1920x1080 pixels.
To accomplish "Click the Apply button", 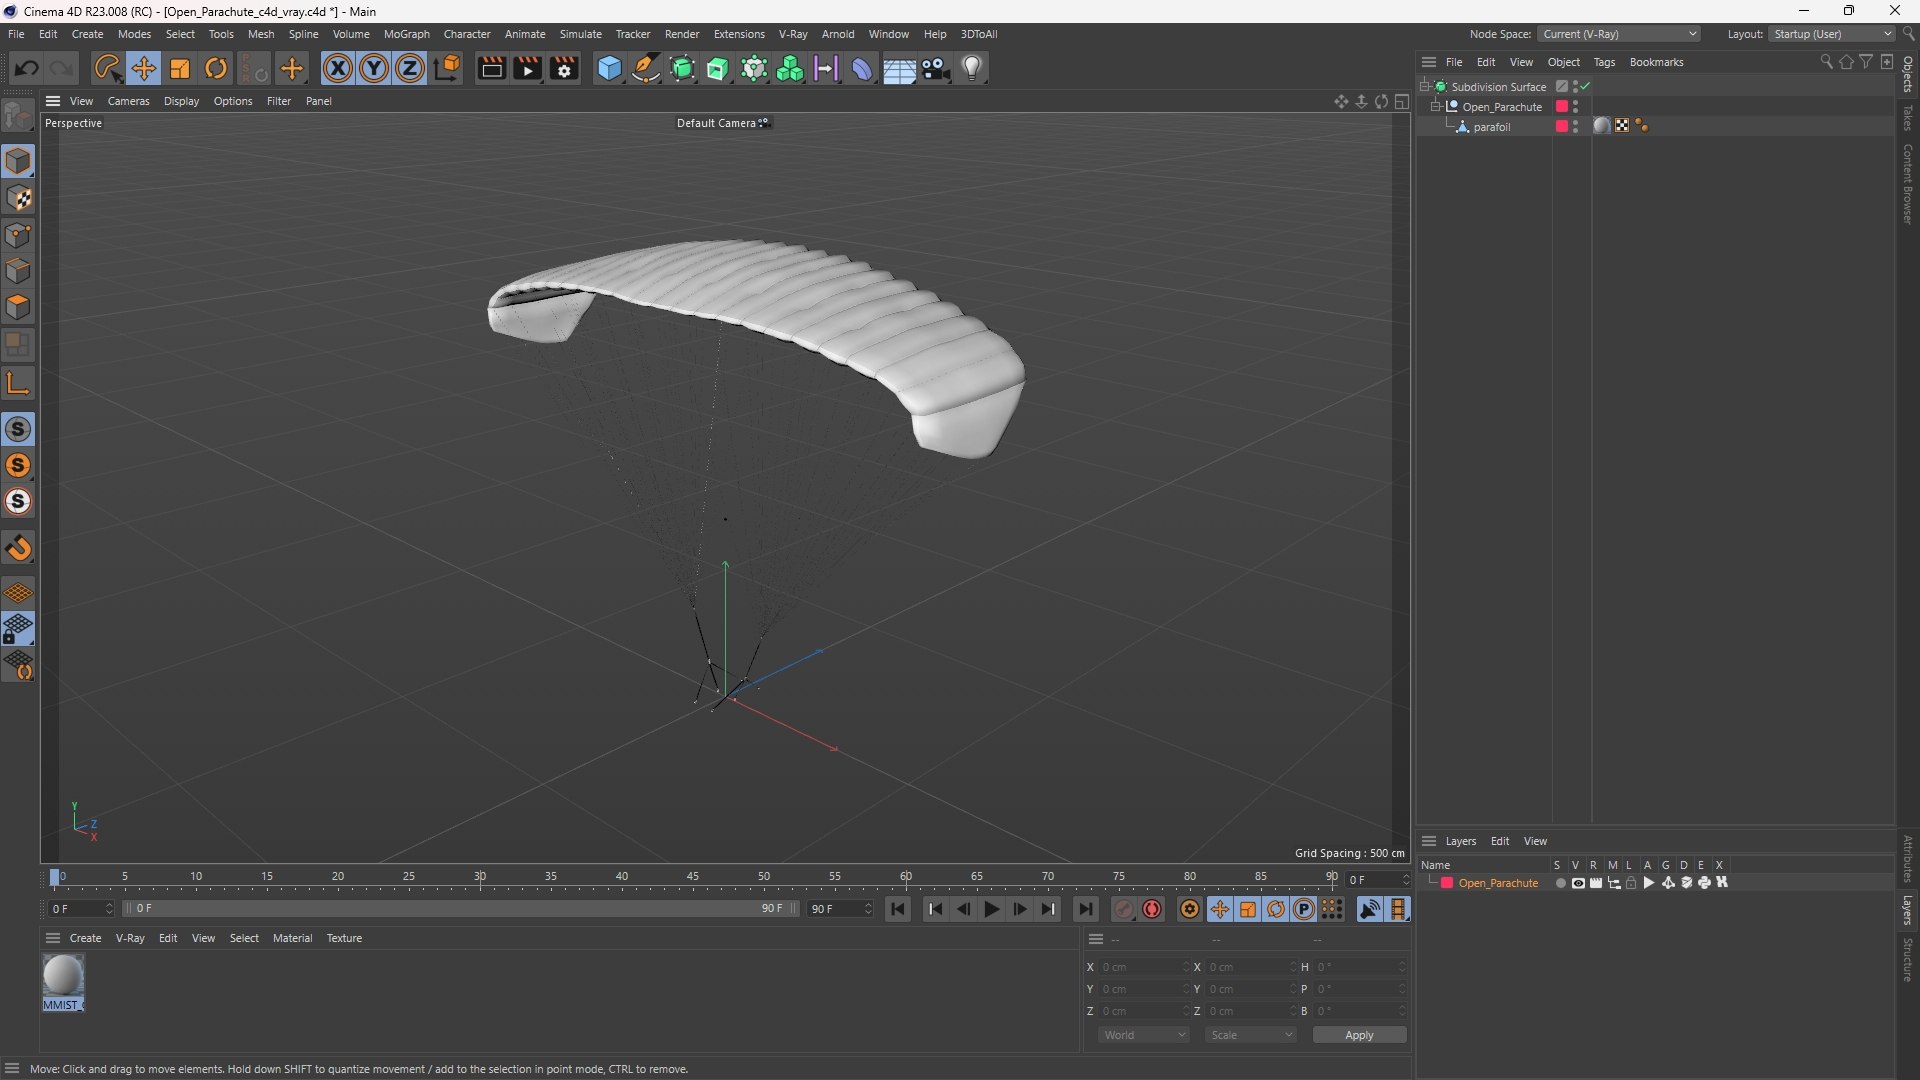I will pos(1359,1035).
